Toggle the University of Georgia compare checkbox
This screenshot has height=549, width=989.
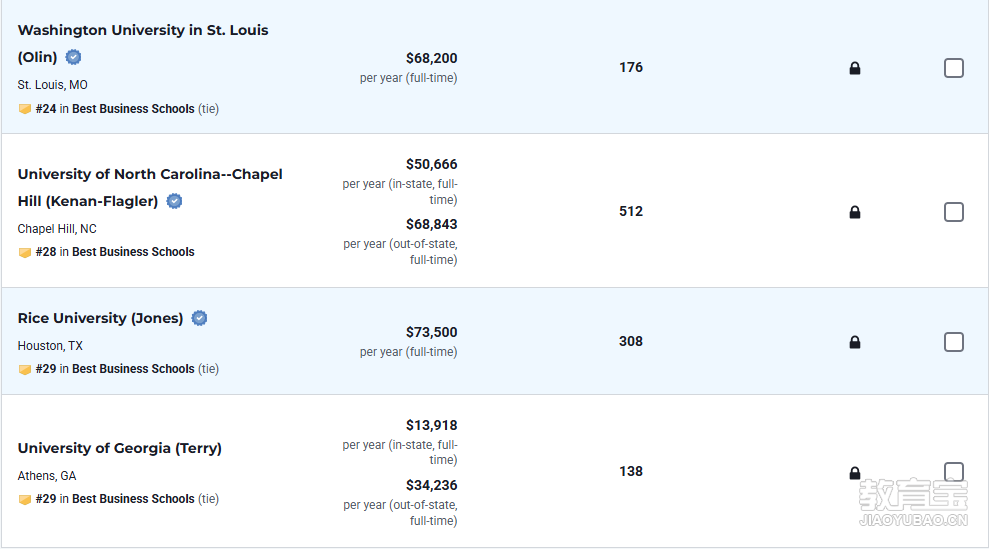(954, 472)
